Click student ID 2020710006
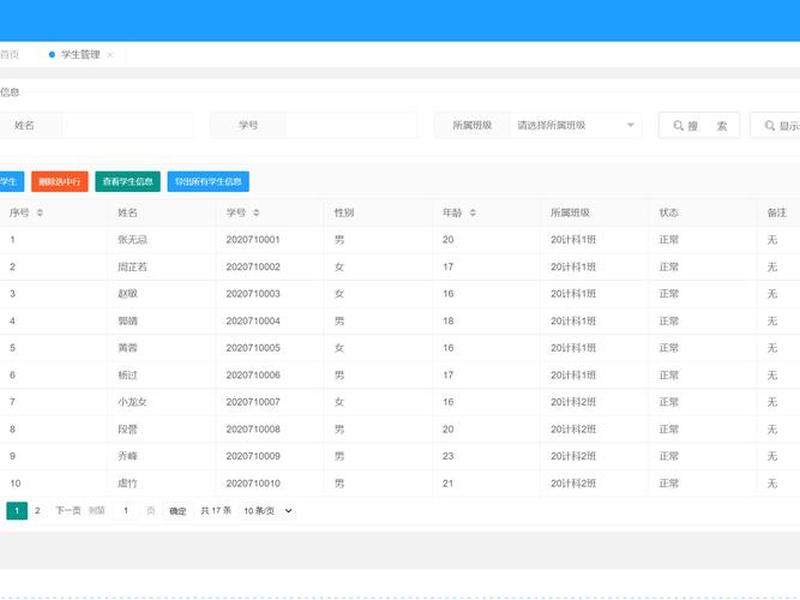This screenshot has width=800, height=600. click(253, 375)
